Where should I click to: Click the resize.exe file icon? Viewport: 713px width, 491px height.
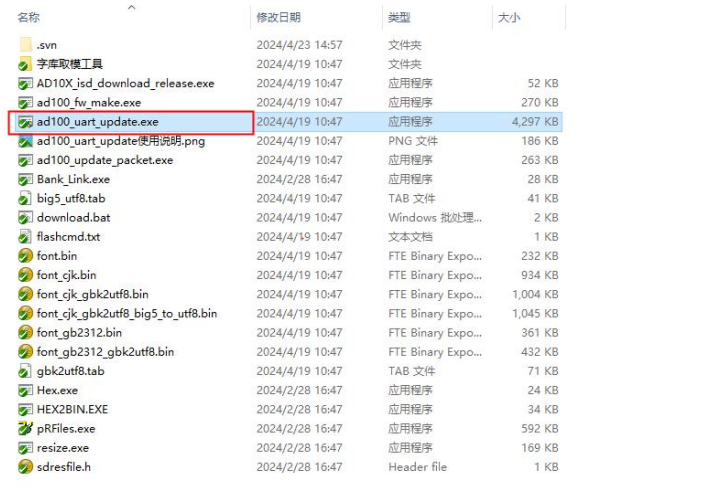(25, 448)
